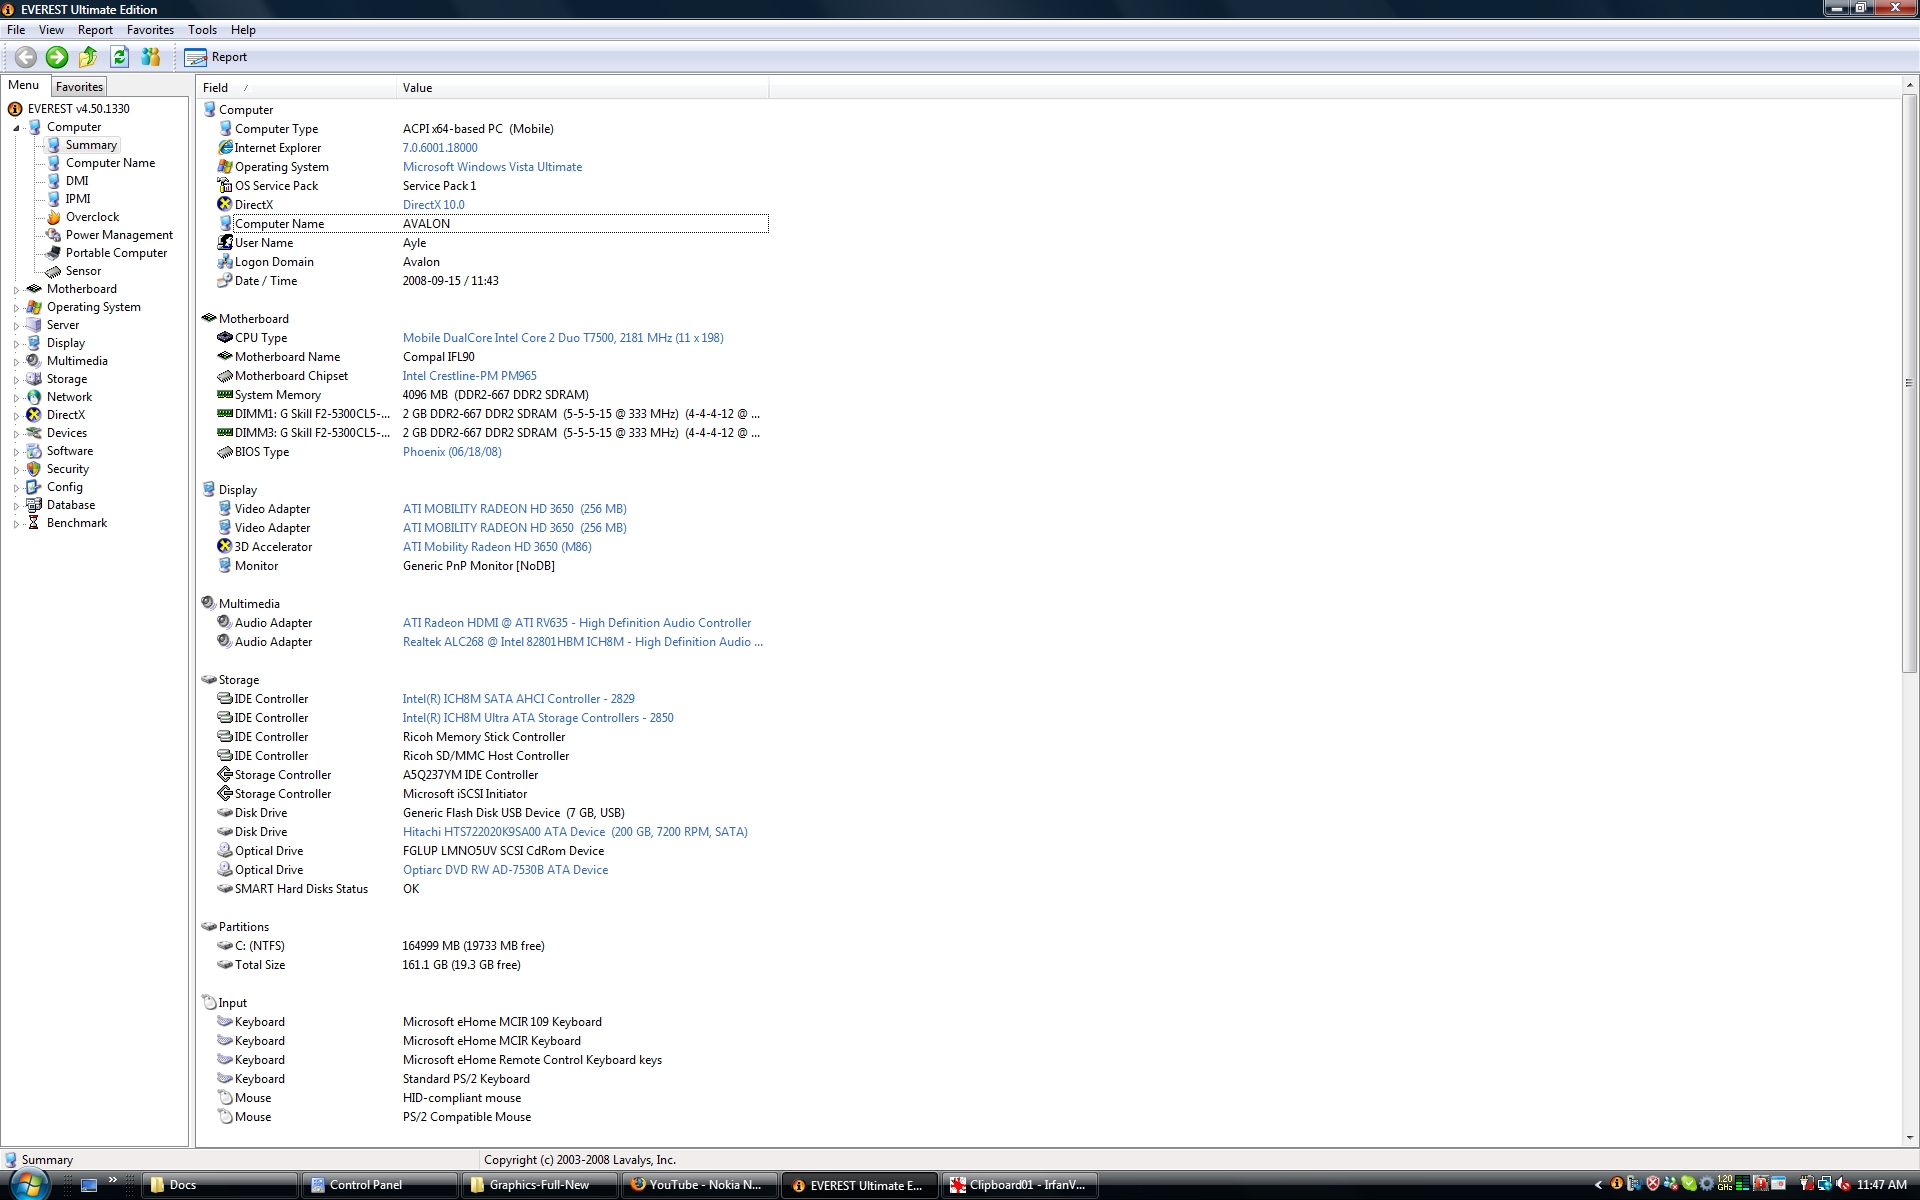Open the Favorites menu
Screen dimensions: 1920x1200
150,30
